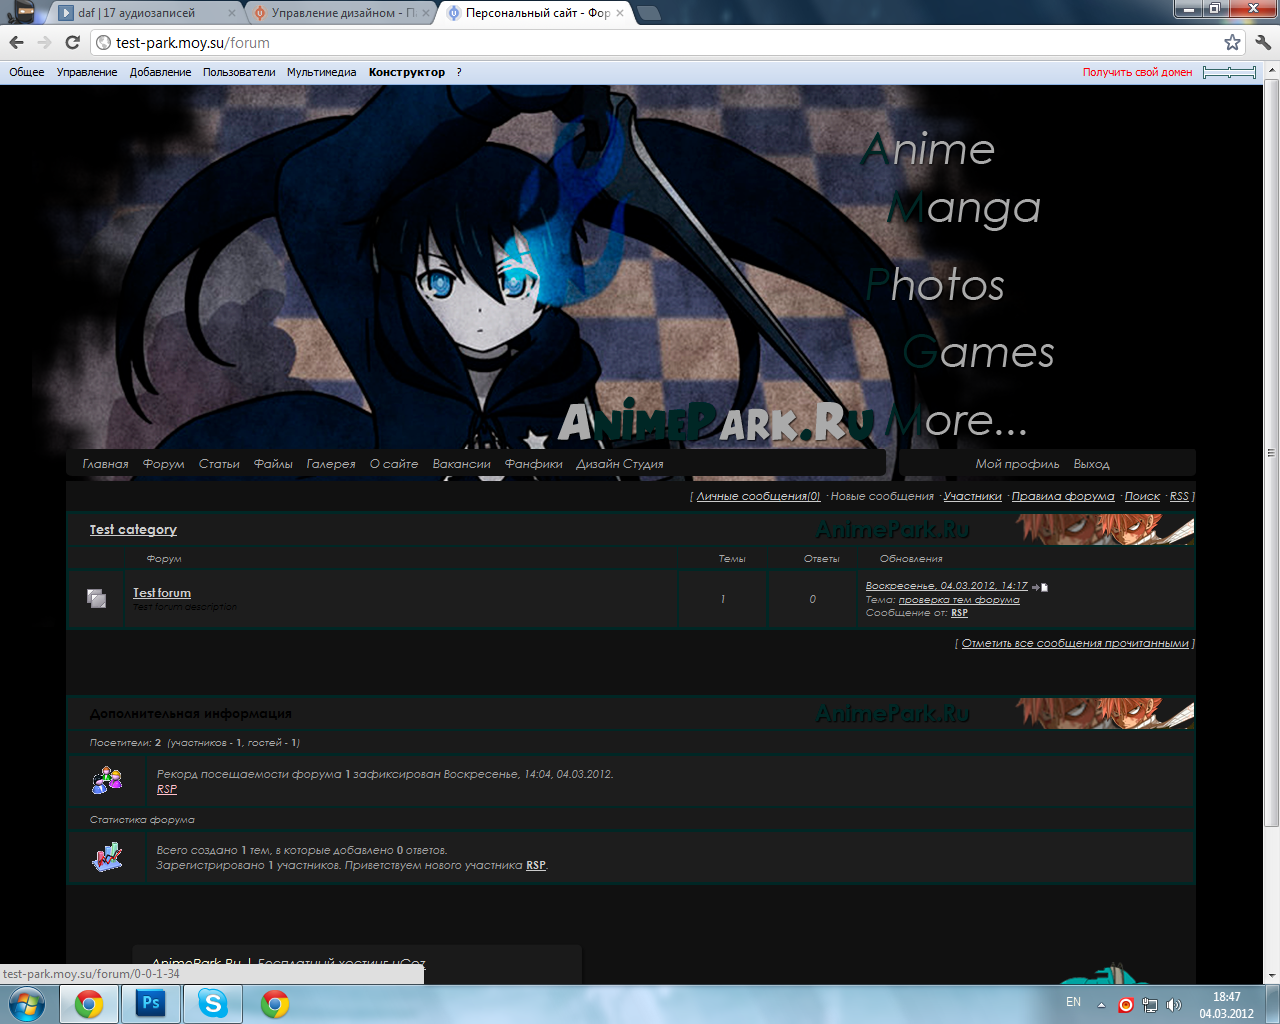Viewport: 1280px width, 1024px height.
Task: Open 'Правила форума'
Action: click(1063, 496)
